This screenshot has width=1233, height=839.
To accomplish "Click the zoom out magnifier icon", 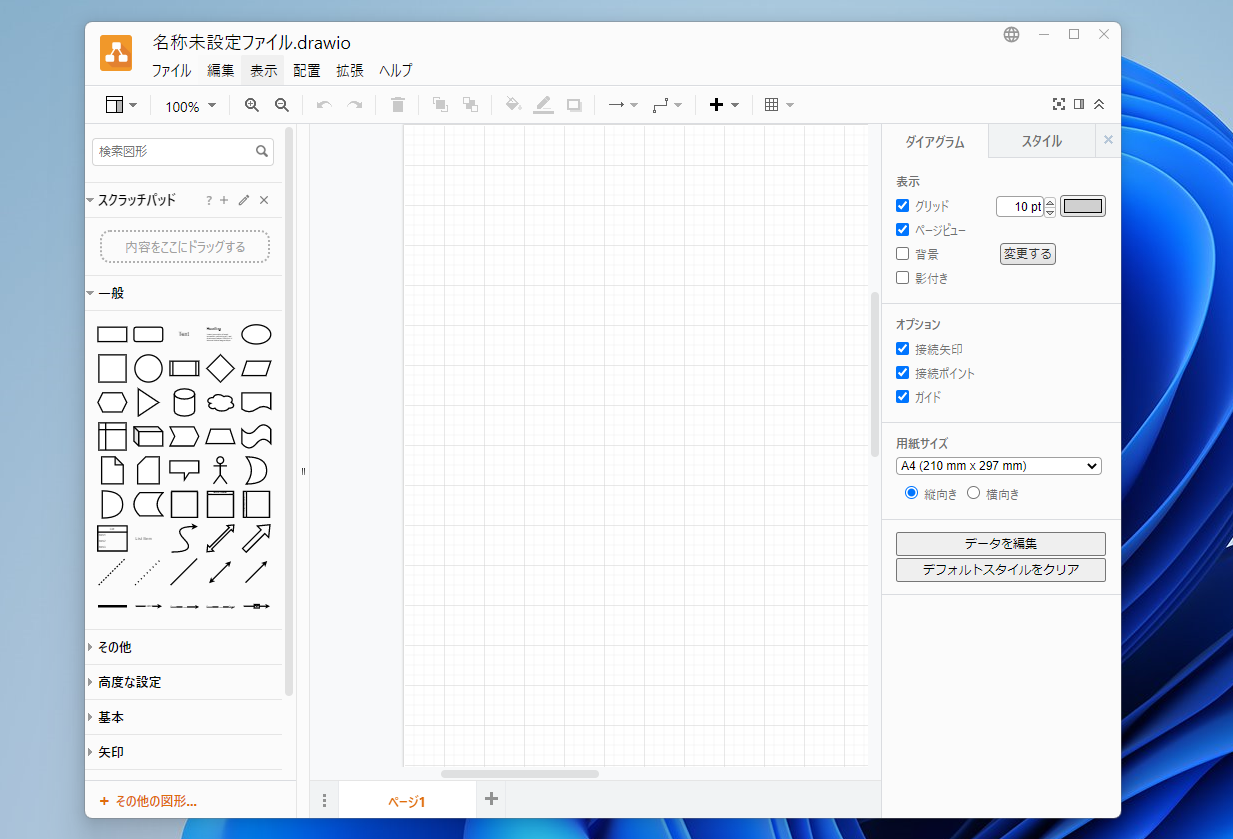I will click(x=282, y=105).
